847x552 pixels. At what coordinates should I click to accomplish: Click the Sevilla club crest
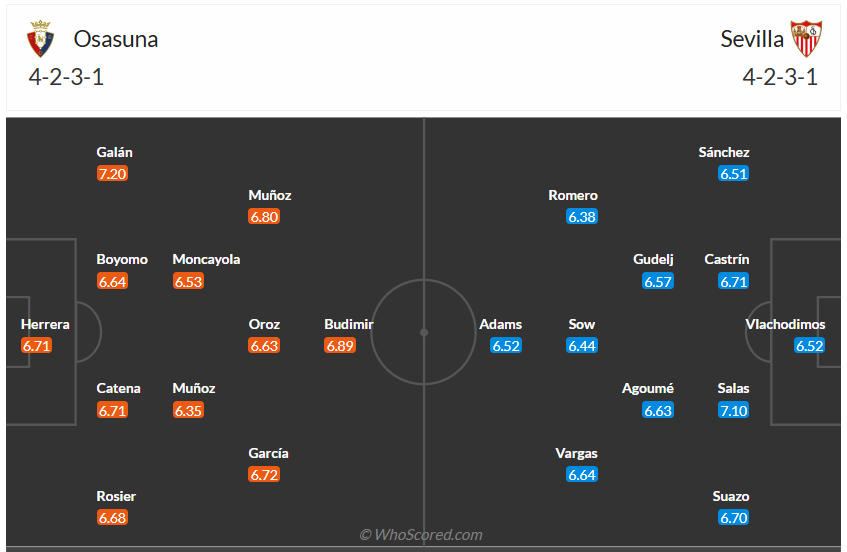[806, 39]
